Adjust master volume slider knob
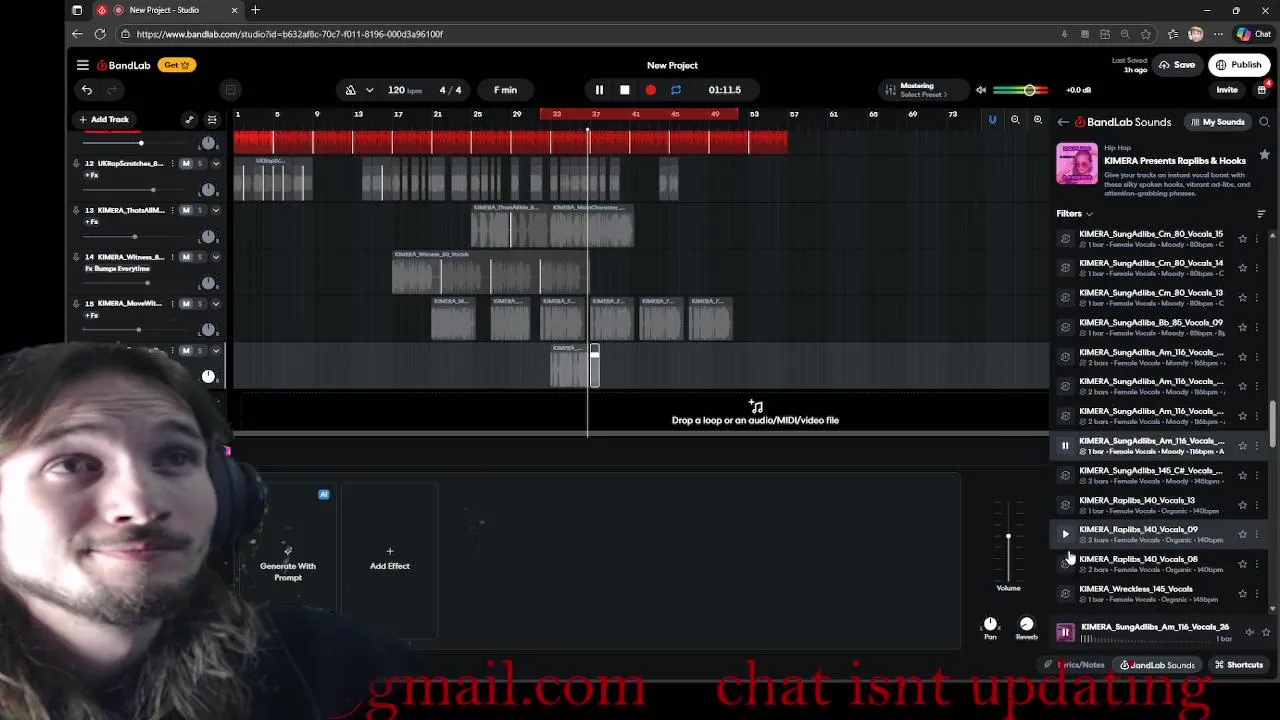Screen dimensions: 1280x720 coord(1029,91)
